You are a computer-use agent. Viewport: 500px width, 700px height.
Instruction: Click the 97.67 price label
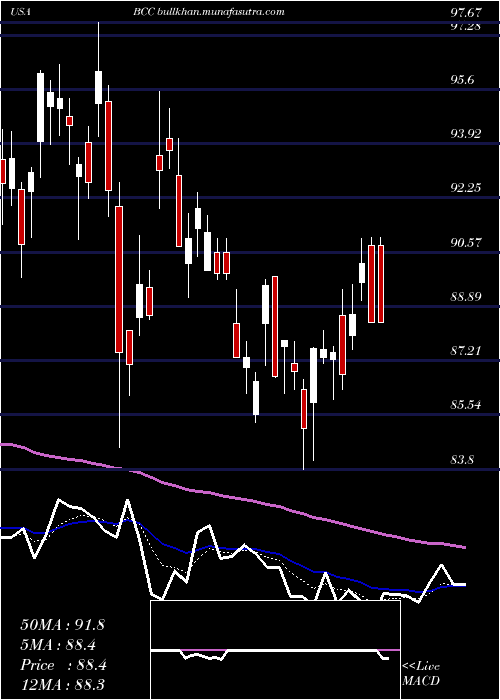[466, 12]
